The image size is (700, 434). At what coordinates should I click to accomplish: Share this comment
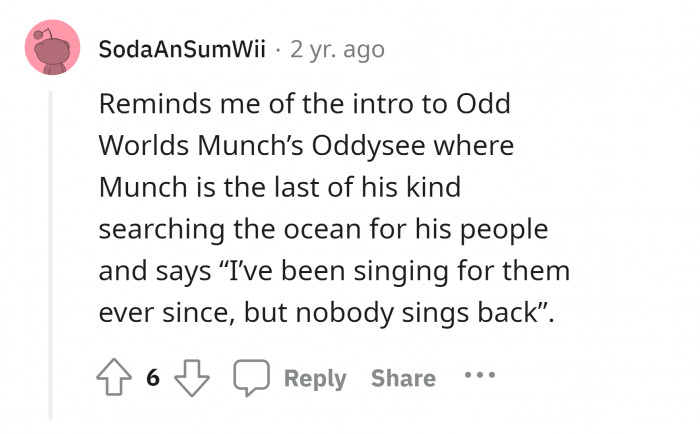[x=403, y=378]
